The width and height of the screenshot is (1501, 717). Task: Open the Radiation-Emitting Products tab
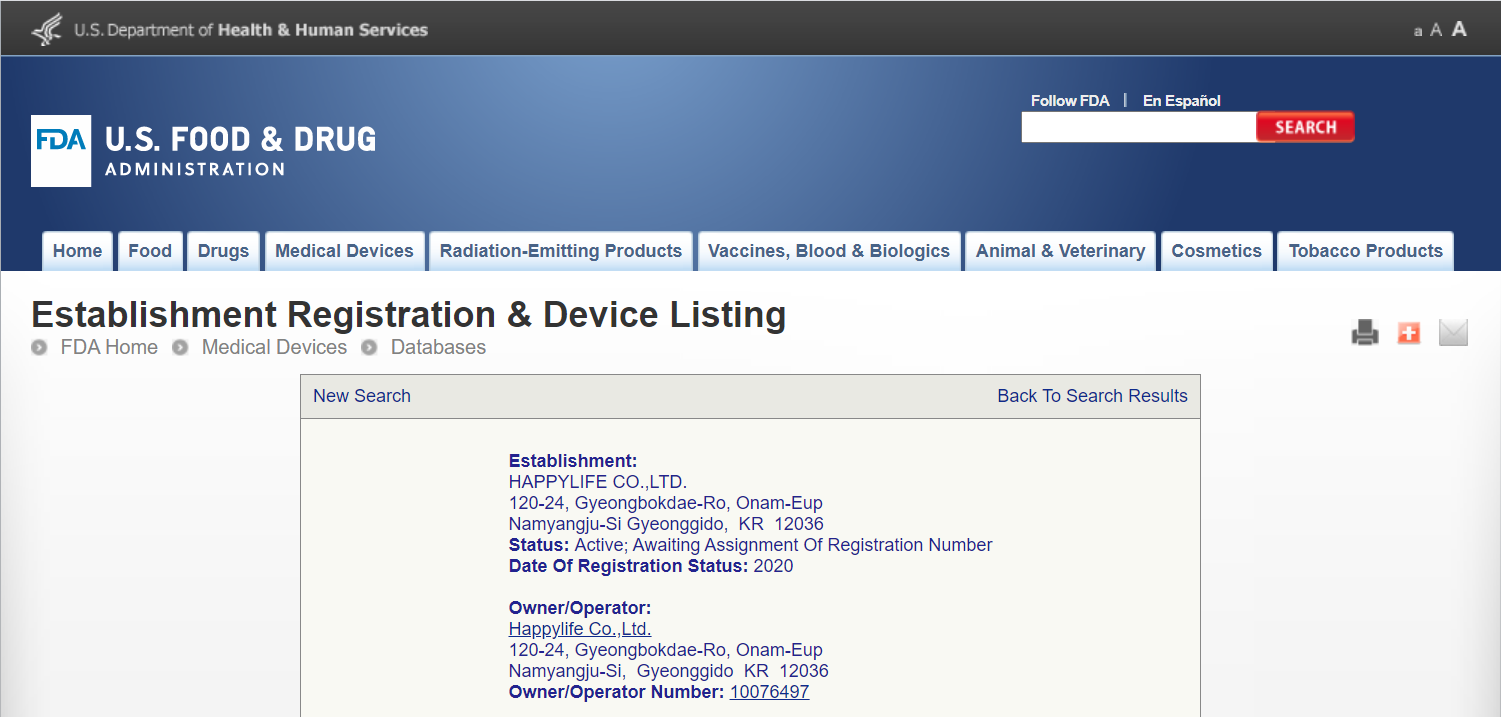click(561, 251)
